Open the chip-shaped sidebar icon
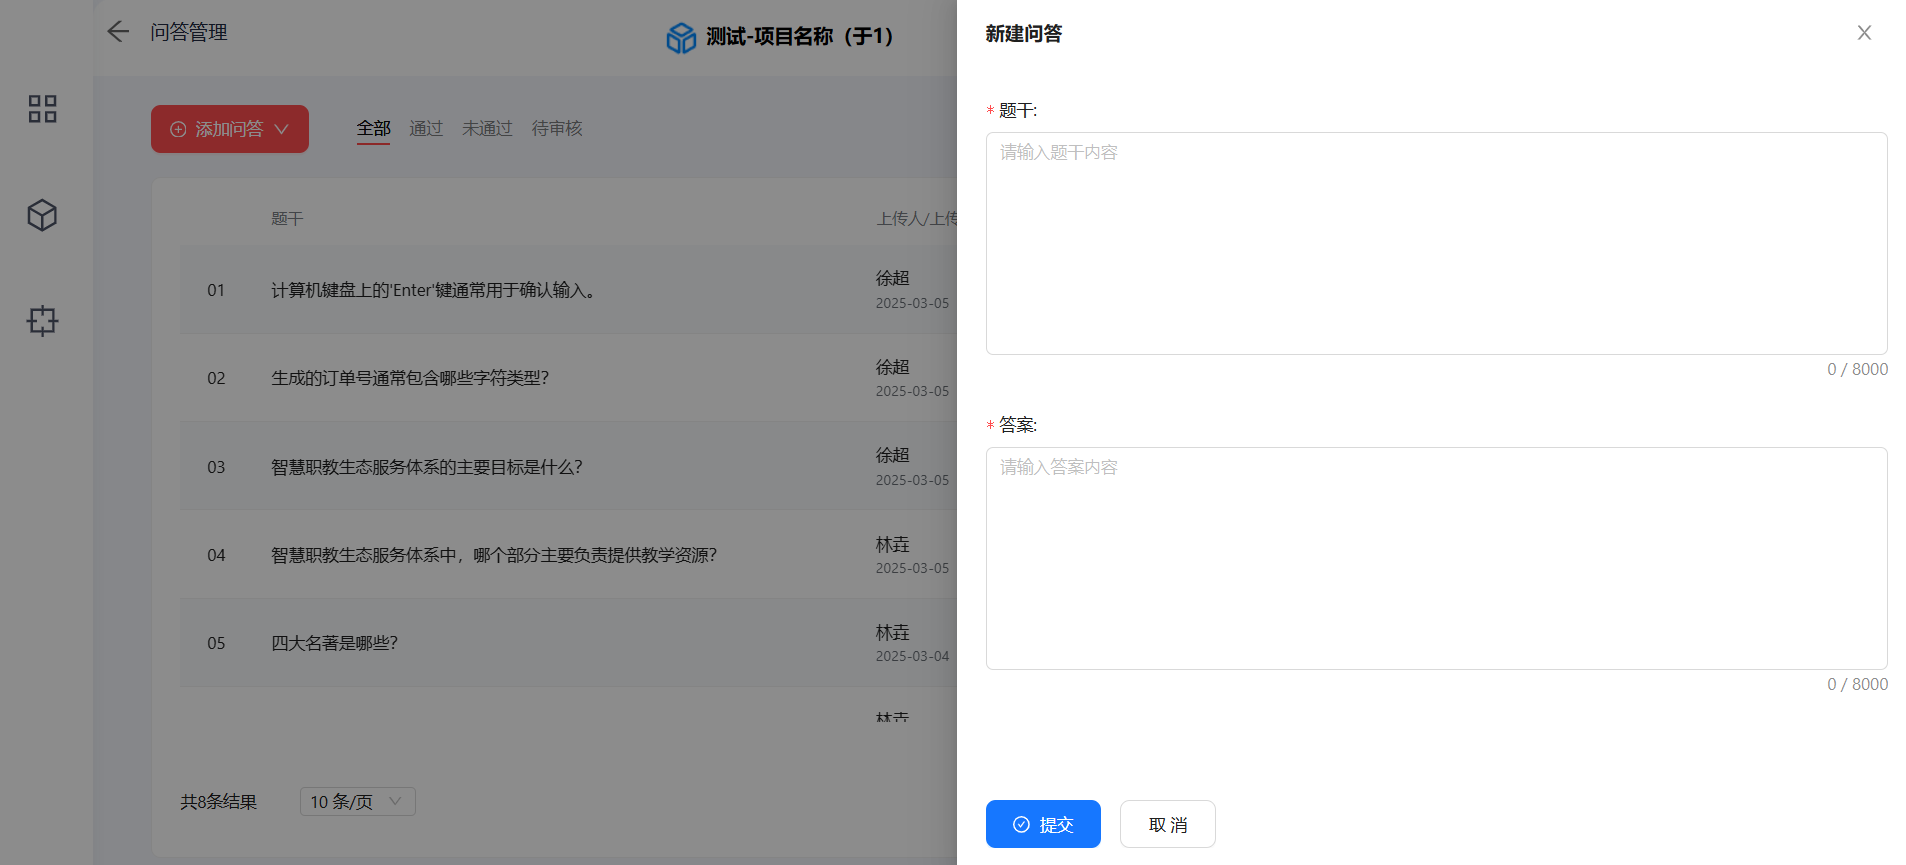 point(42,321)
